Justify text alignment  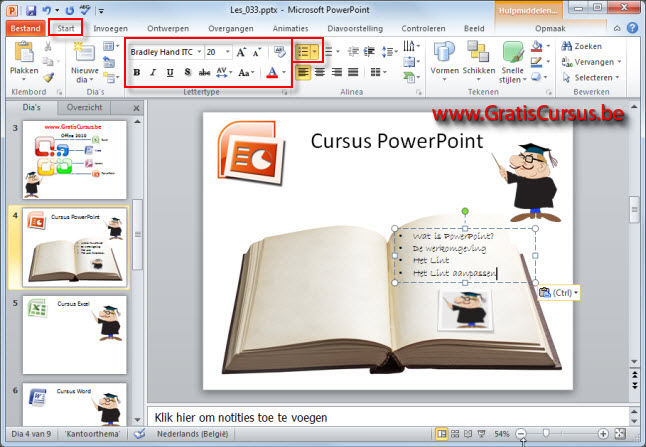click(353, 73)
